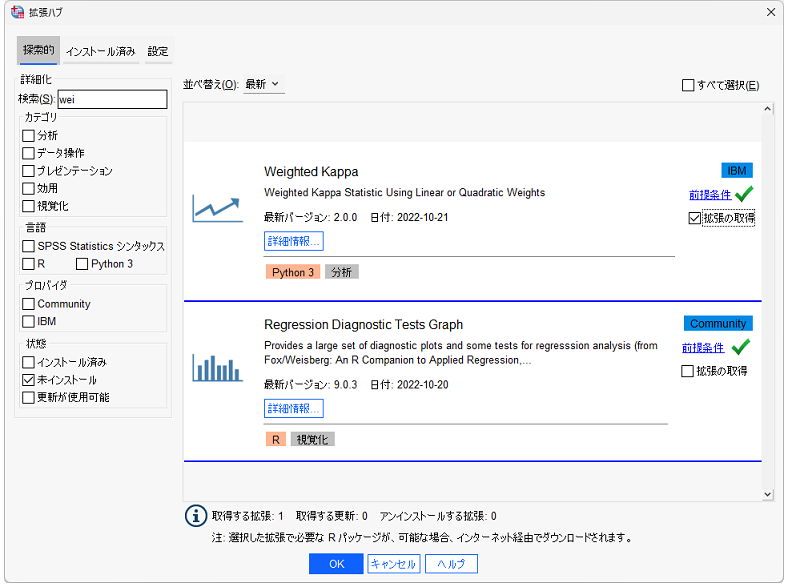The width and height of the screenshot is (788, 587).
Task: Click the blue IBM provider badge
Action: pyautogui.click(x=736, y=171)
